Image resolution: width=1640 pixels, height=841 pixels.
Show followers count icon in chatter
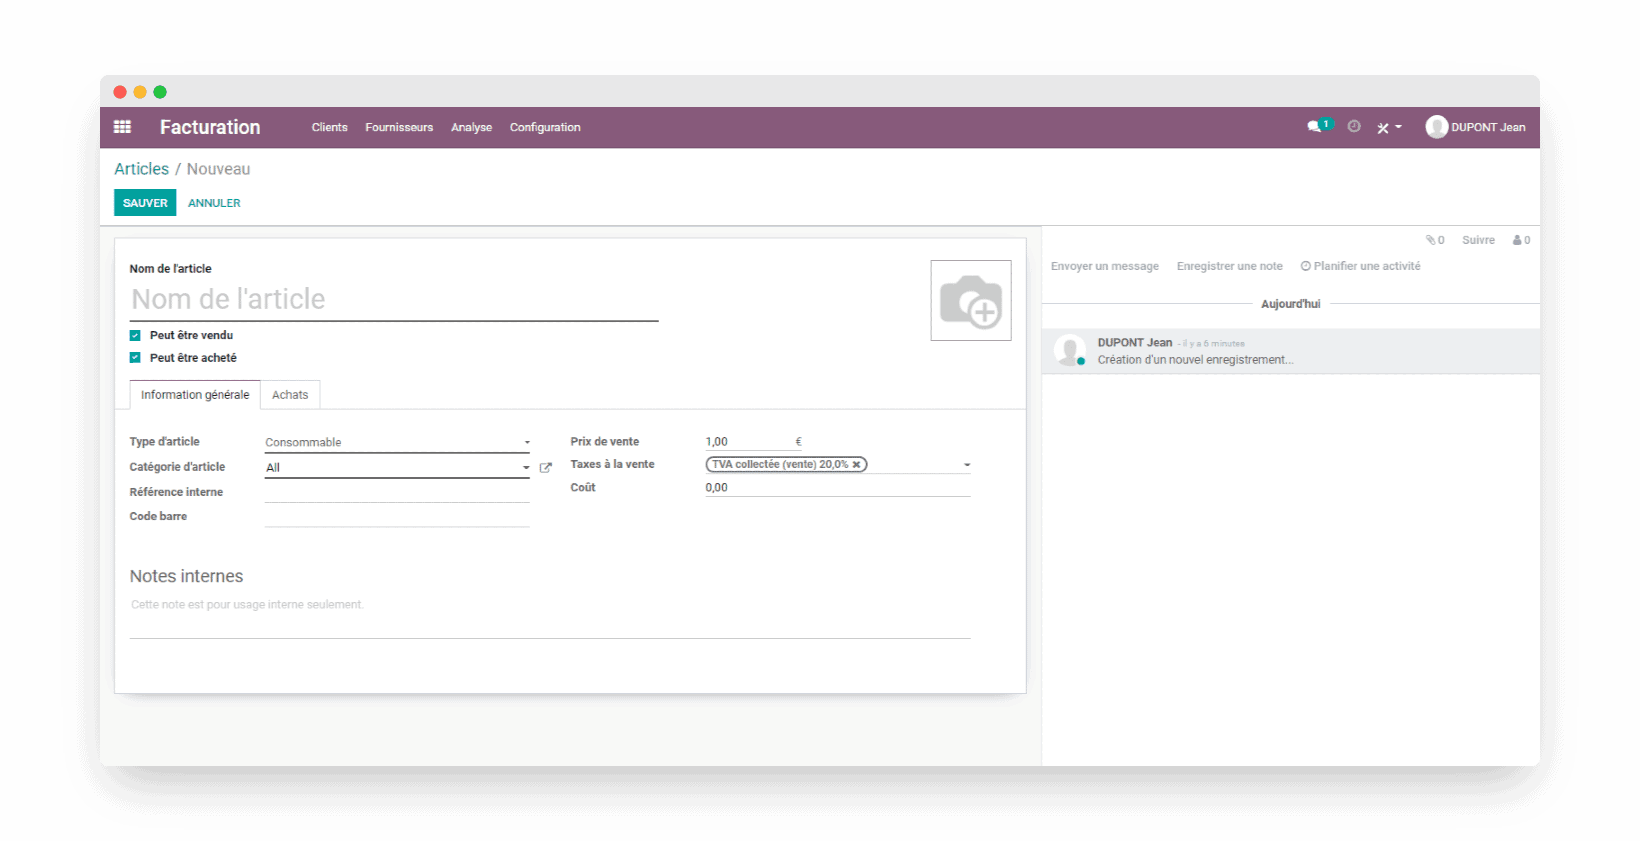click(x=1521, y=240)
